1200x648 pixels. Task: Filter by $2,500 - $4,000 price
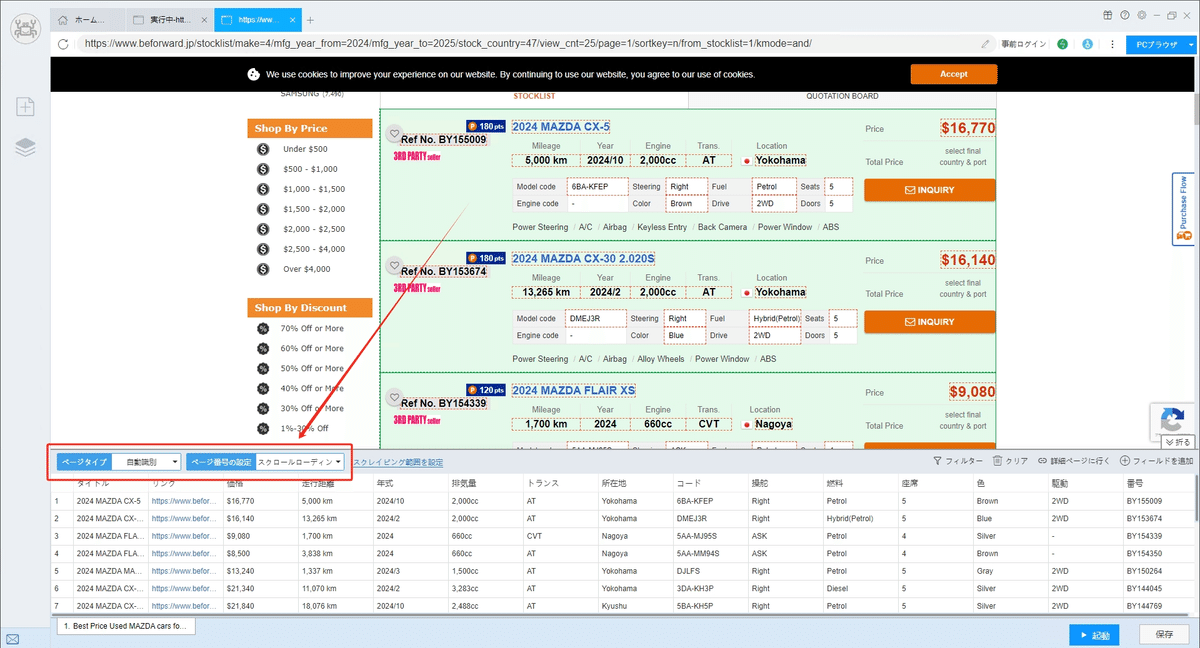pos(314,249)
